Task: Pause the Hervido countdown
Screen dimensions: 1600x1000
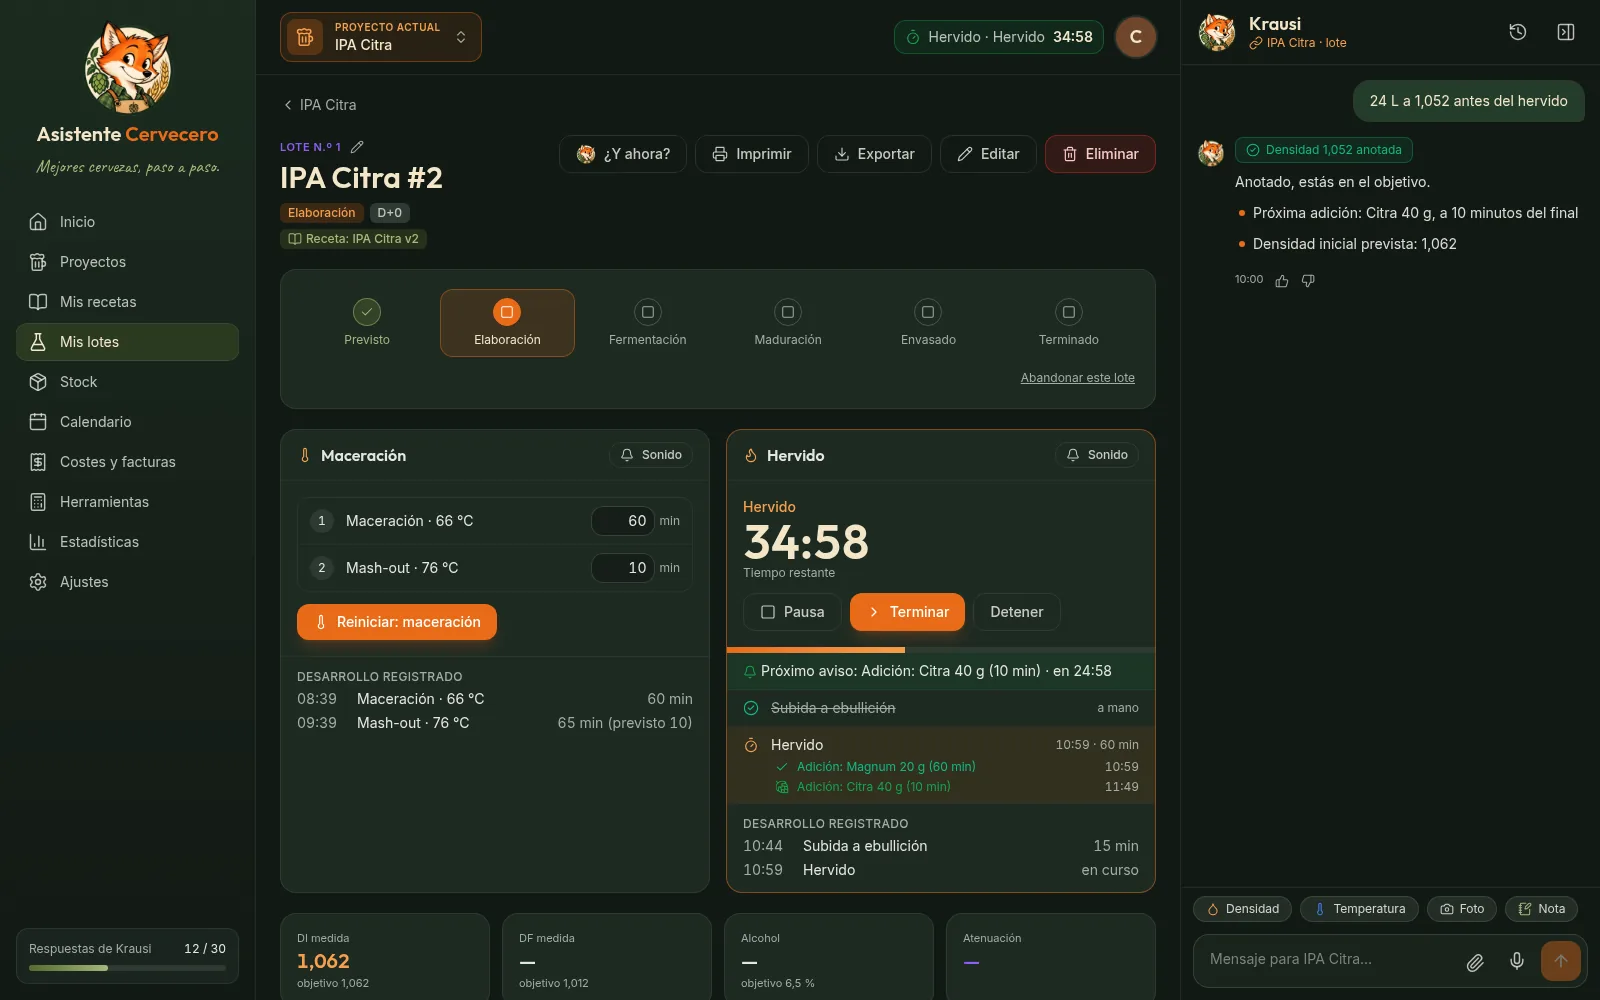Action: (792, 612)
